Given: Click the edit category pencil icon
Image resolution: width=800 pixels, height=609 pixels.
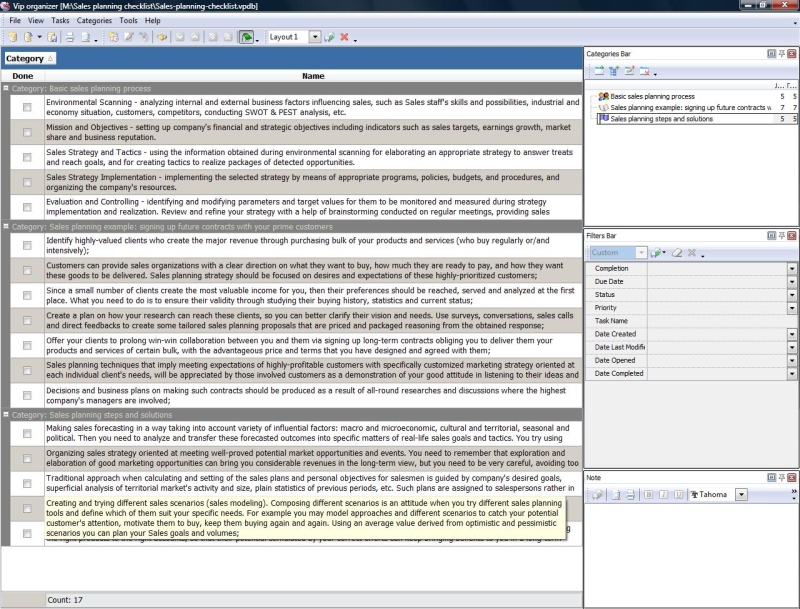Looking at the screenshot, I should [629, 71].
